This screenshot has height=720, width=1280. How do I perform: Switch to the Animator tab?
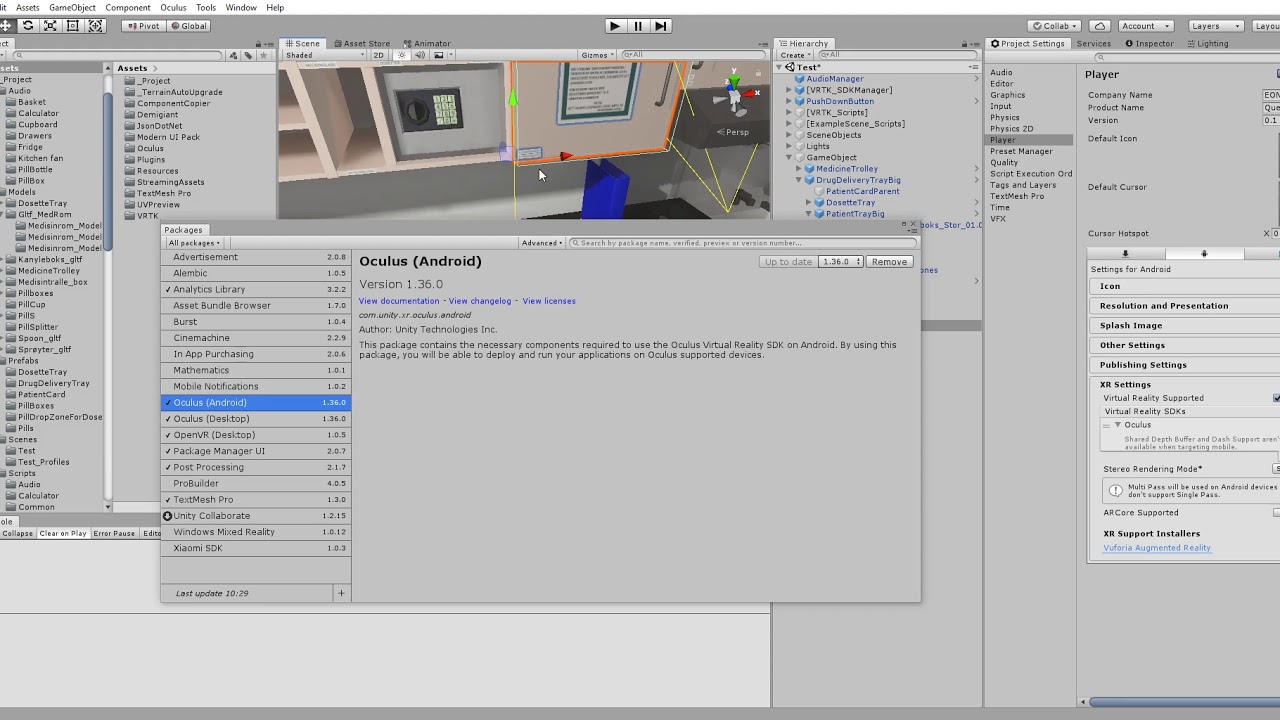pyautogui.click(x=427, y=43)
